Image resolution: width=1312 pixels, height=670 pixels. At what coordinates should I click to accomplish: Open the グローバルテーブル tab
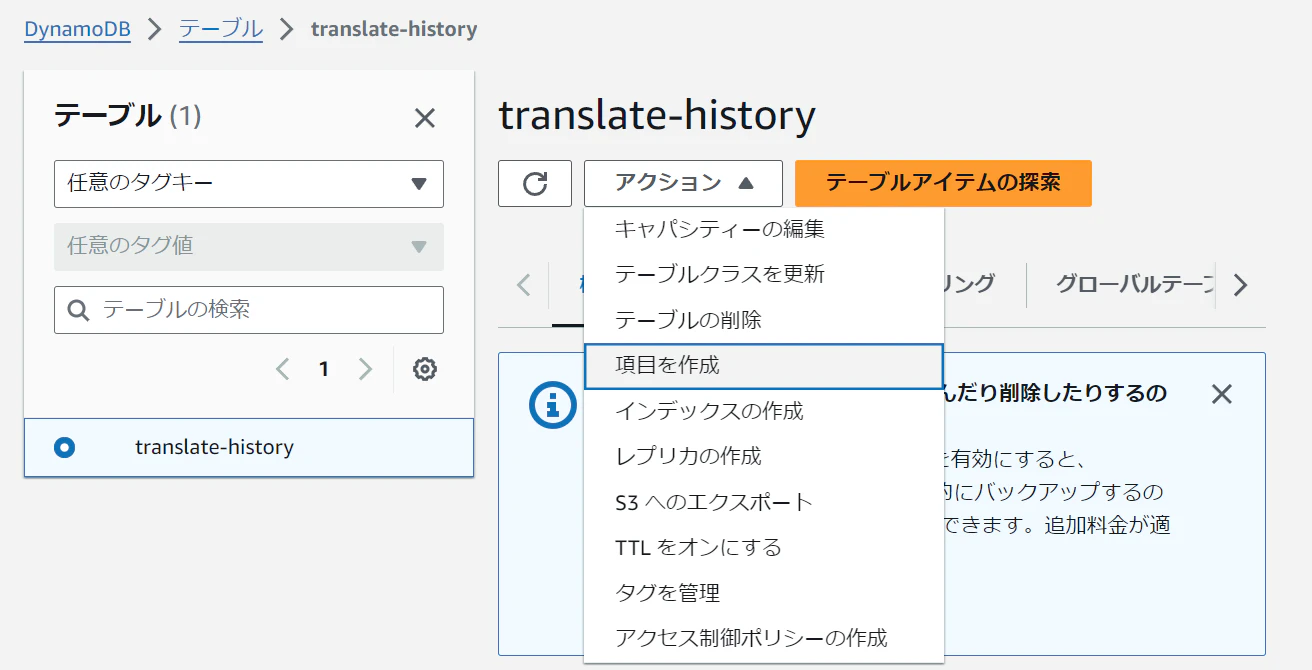[1134, 284]
